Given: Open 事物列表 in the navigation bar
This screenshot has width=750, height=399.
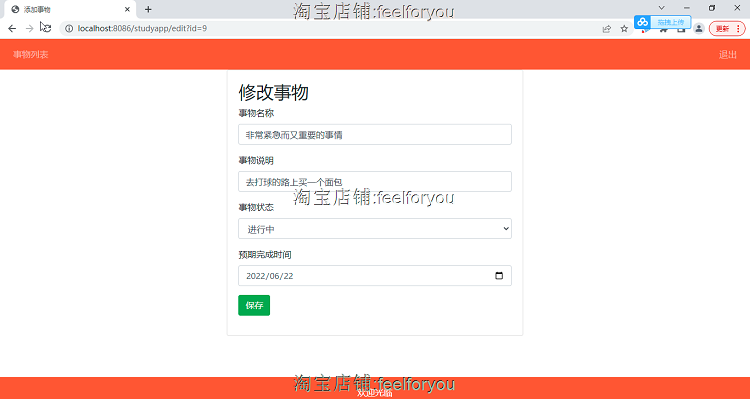Looking at the screenshot, I should pos(31,55).
